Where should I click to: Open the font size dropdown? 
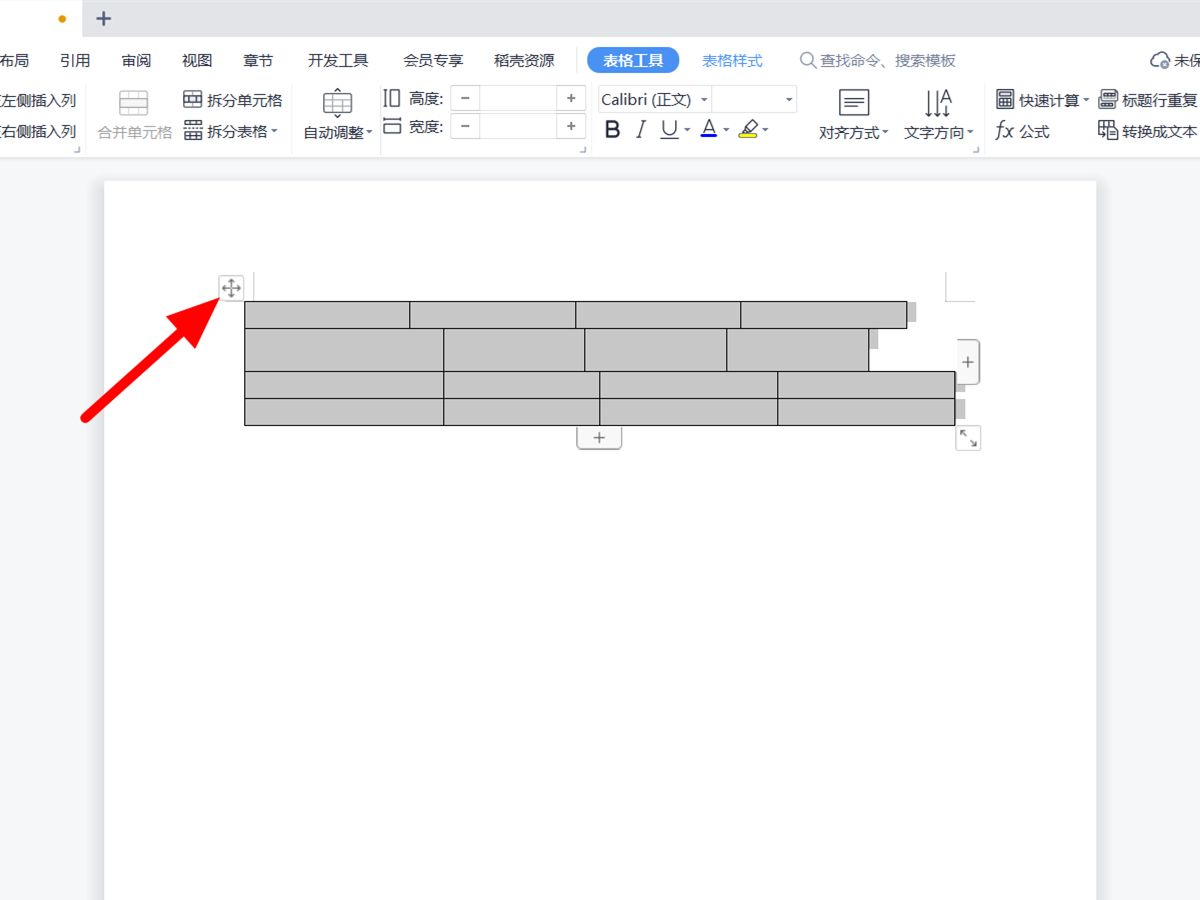788,99
